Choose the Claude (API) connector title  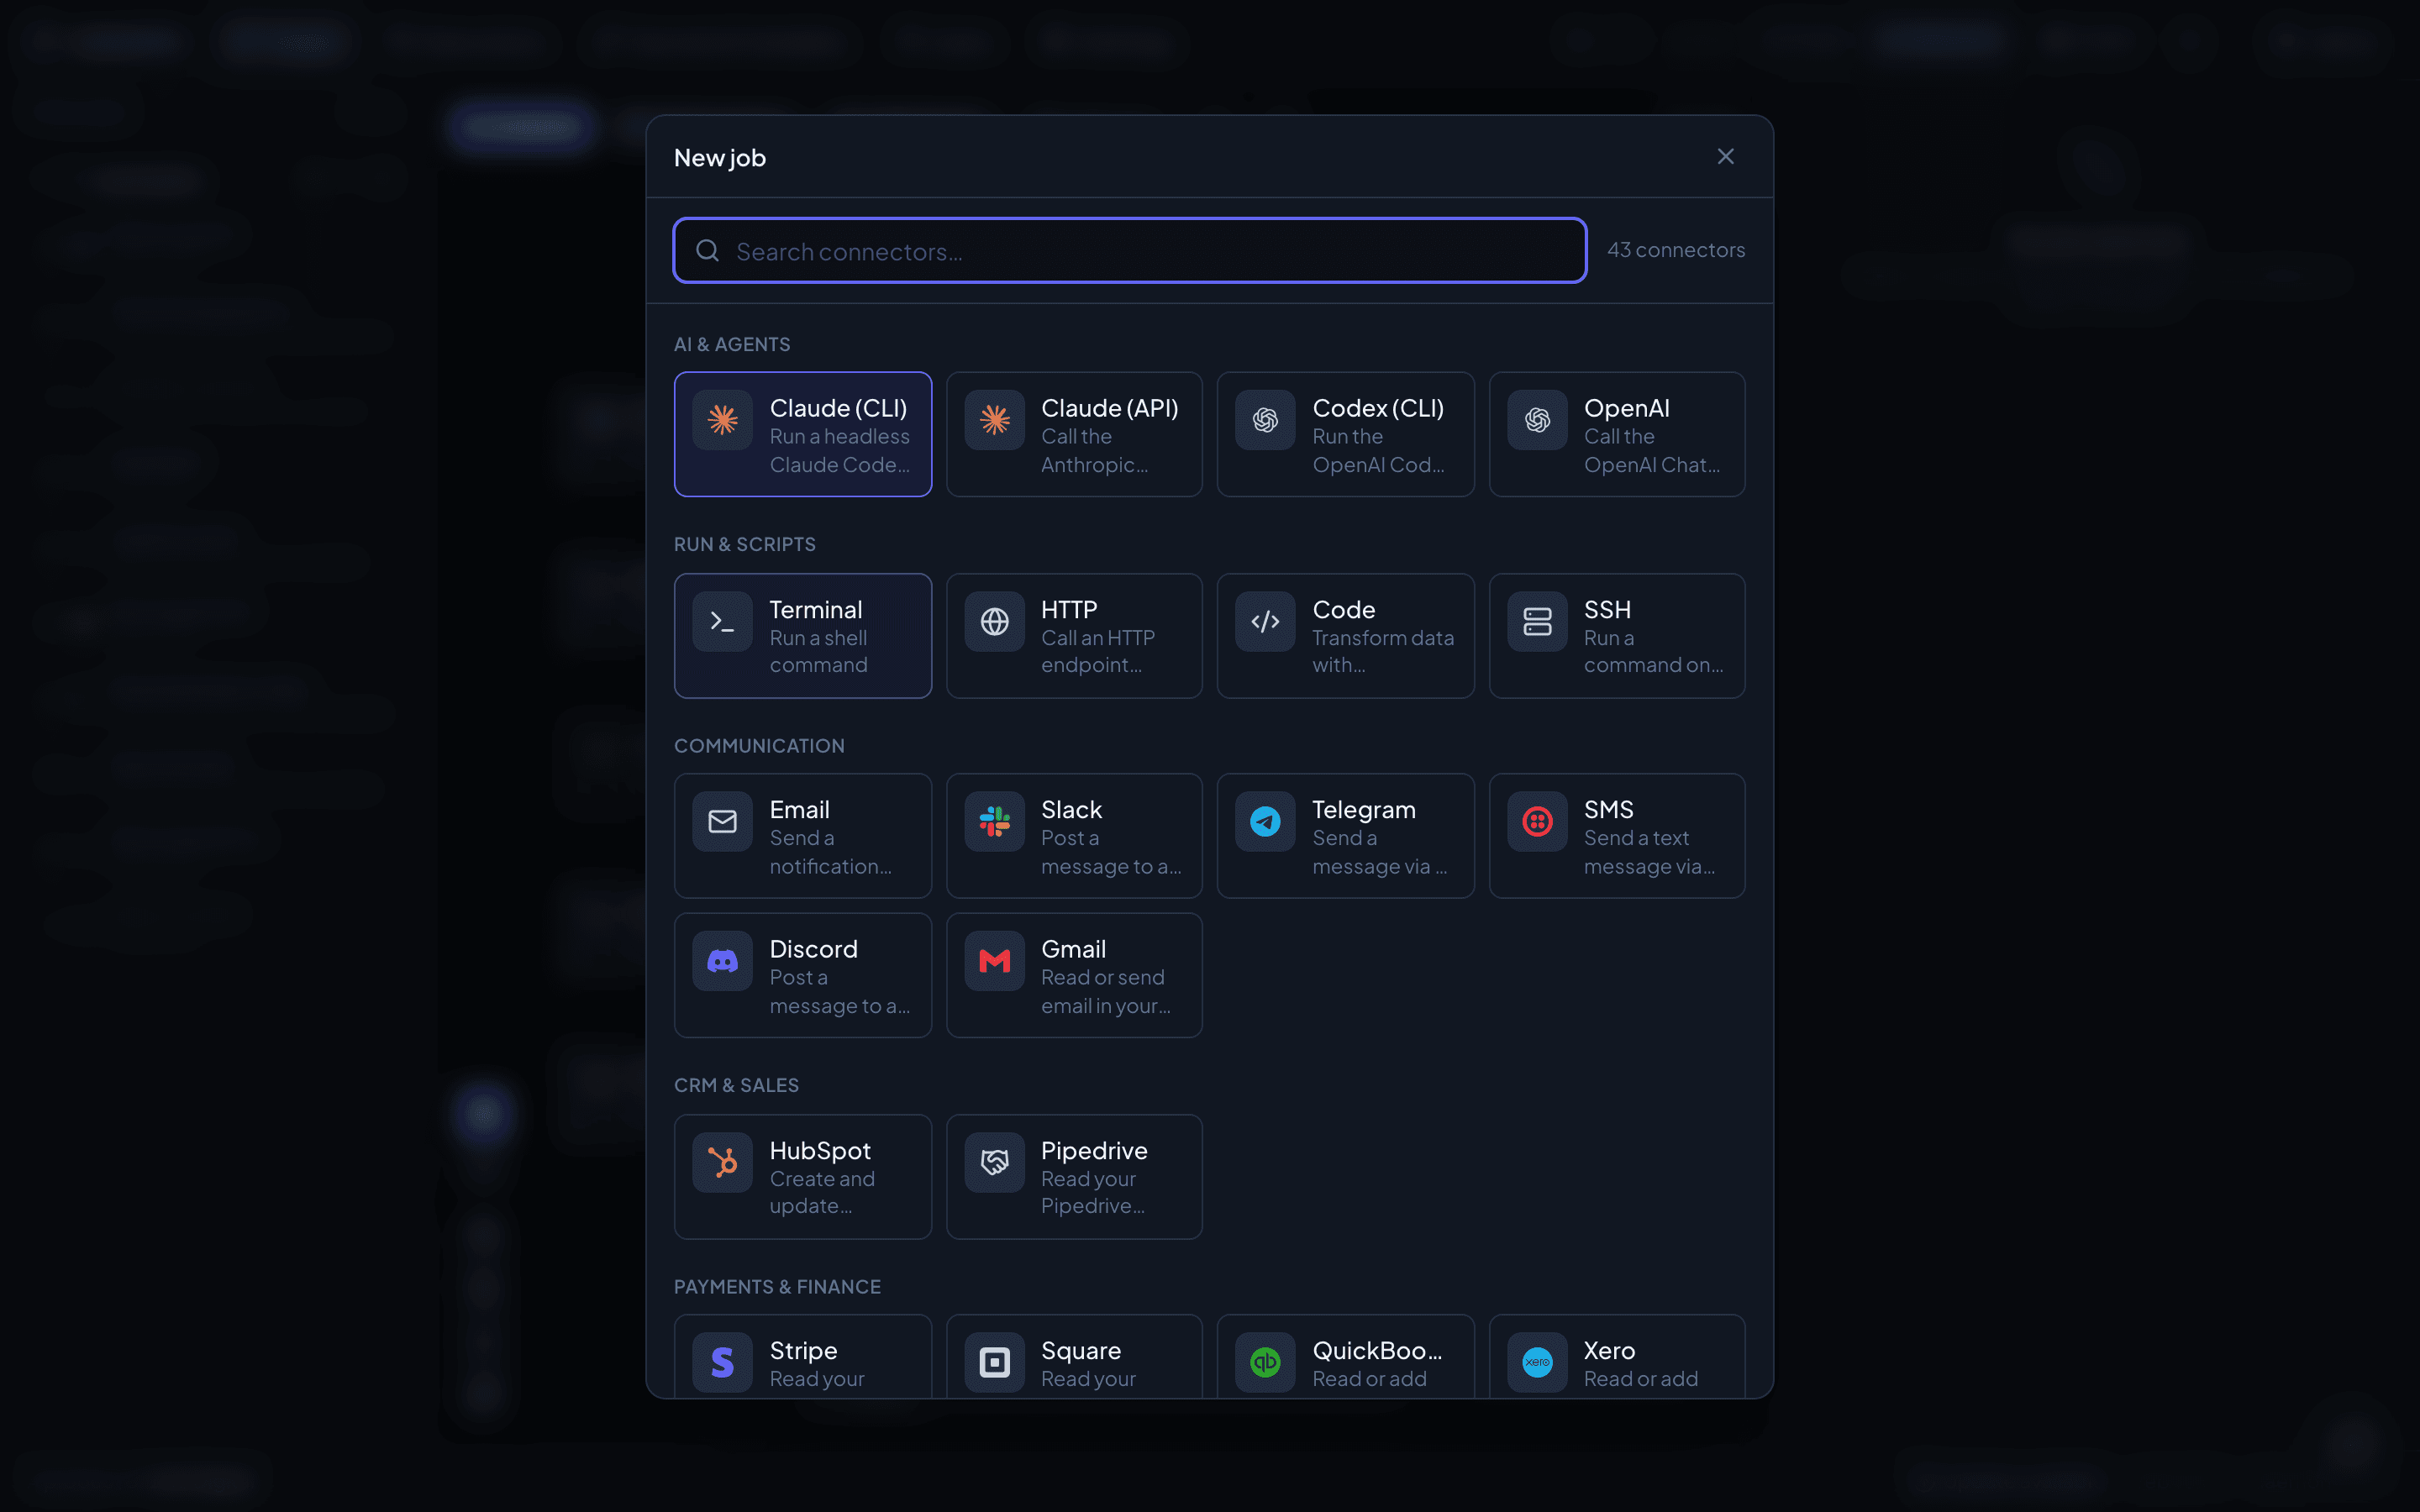click(1109, 408)
